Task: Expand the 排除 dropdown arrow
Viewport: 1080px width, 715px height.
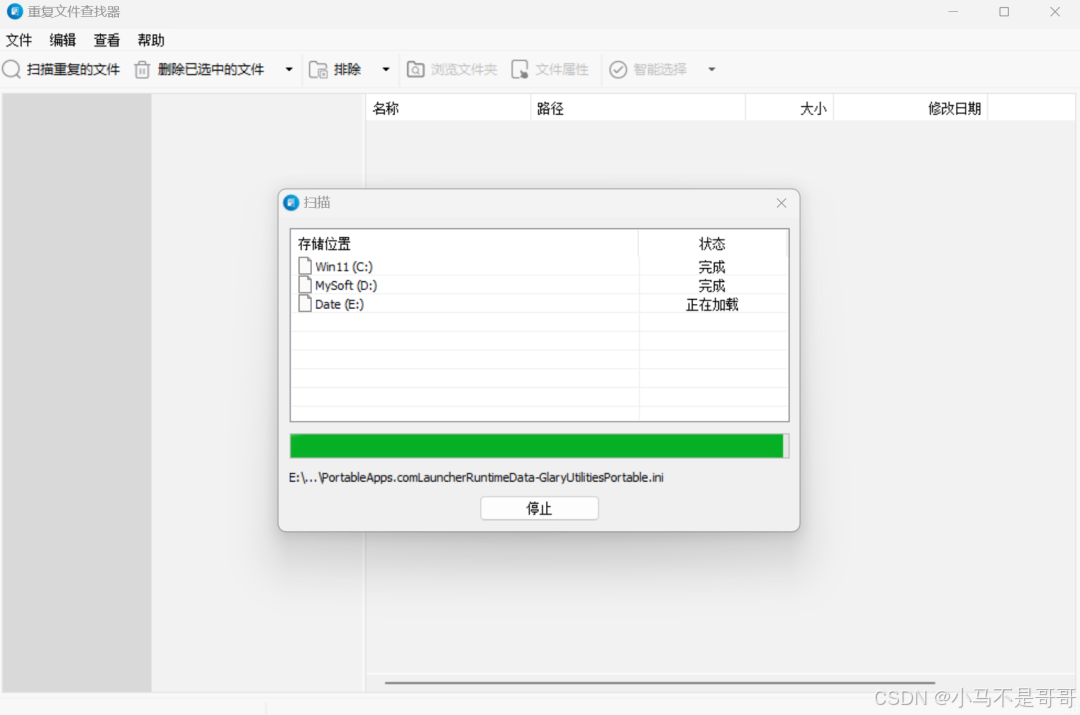Action: (x=386, y=70)
